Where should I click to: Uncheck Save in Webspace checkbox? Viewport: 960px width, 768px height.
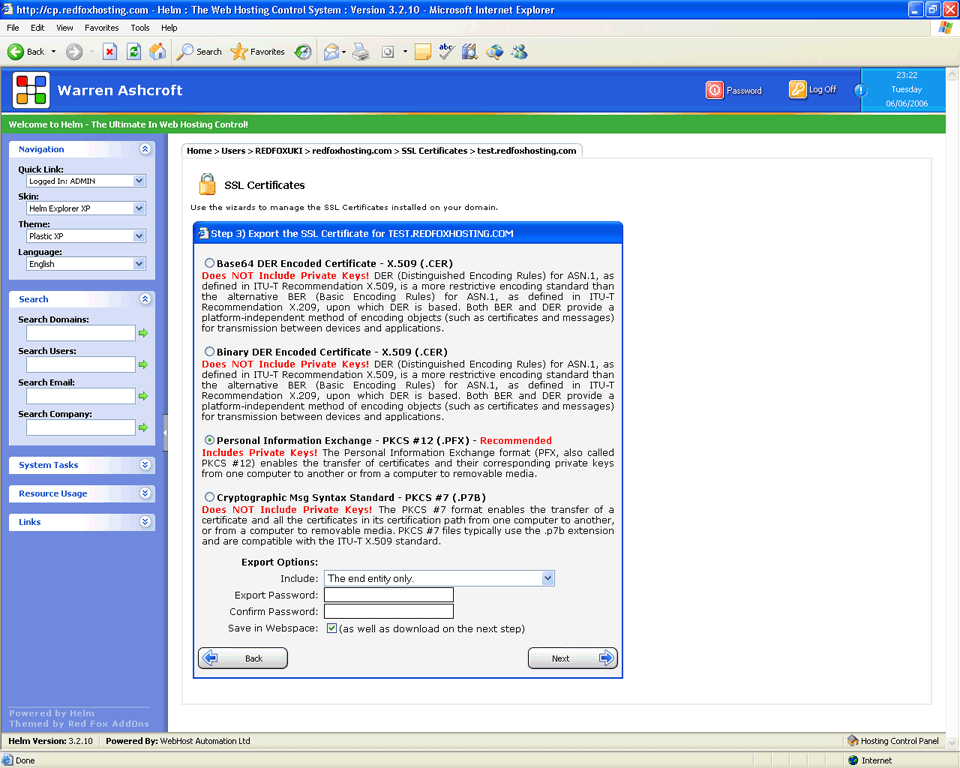coord(332,628)
